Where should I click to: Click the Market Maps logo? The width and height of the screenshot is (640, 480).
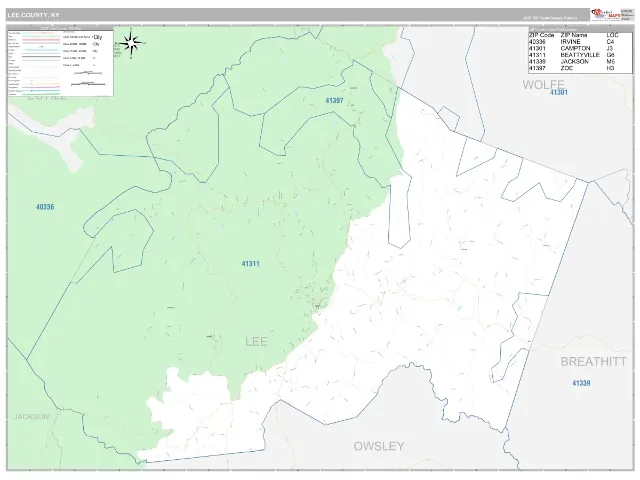606,15
